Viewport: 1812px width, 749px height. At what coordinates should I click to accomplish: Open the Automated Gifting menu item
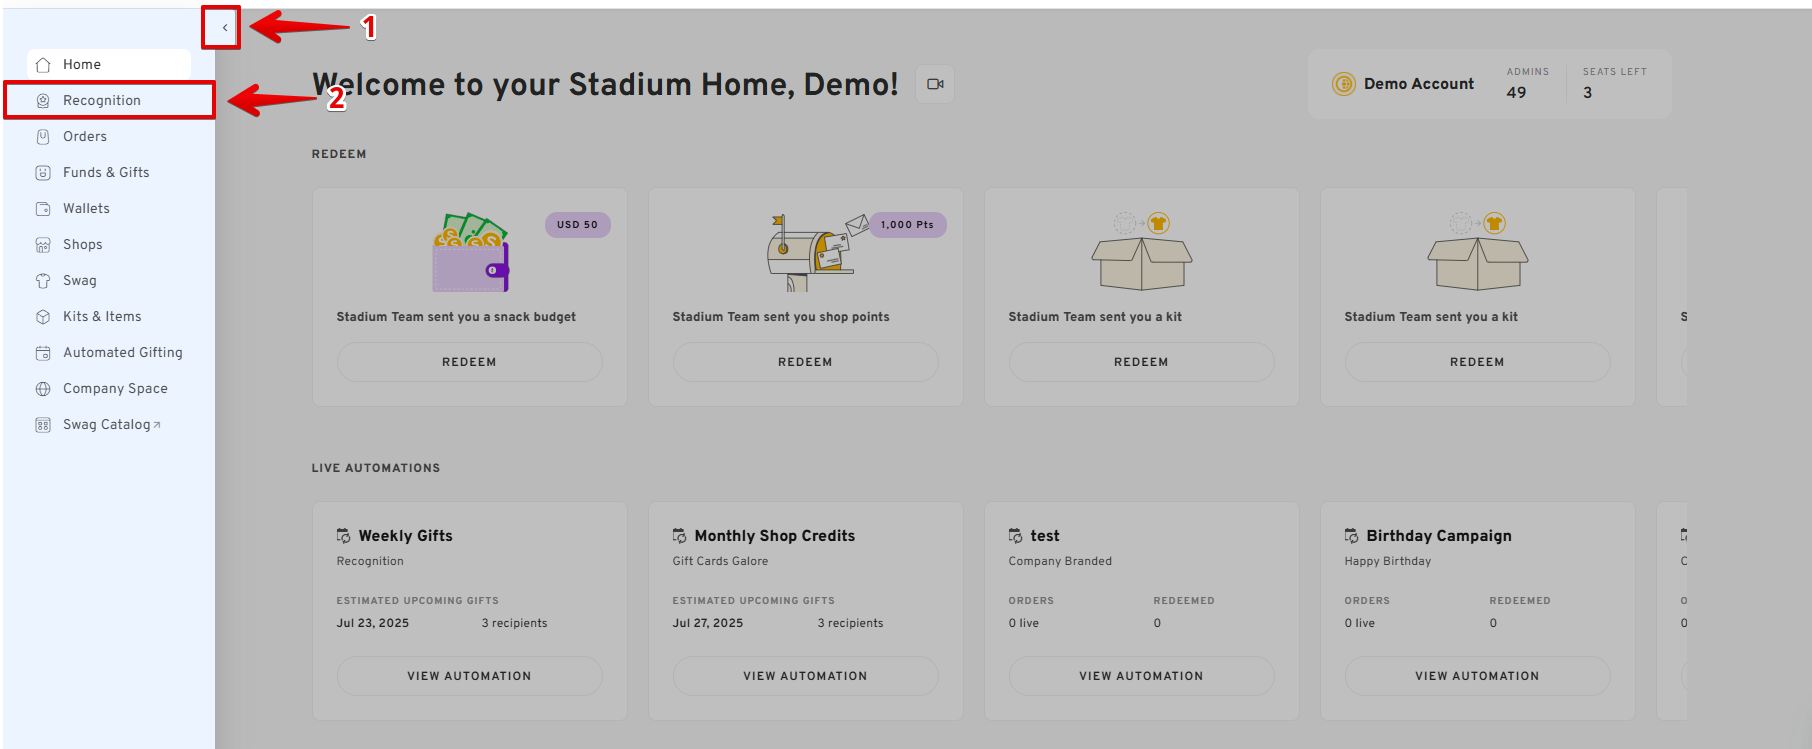pyautogui.click(x=122, y=353)
